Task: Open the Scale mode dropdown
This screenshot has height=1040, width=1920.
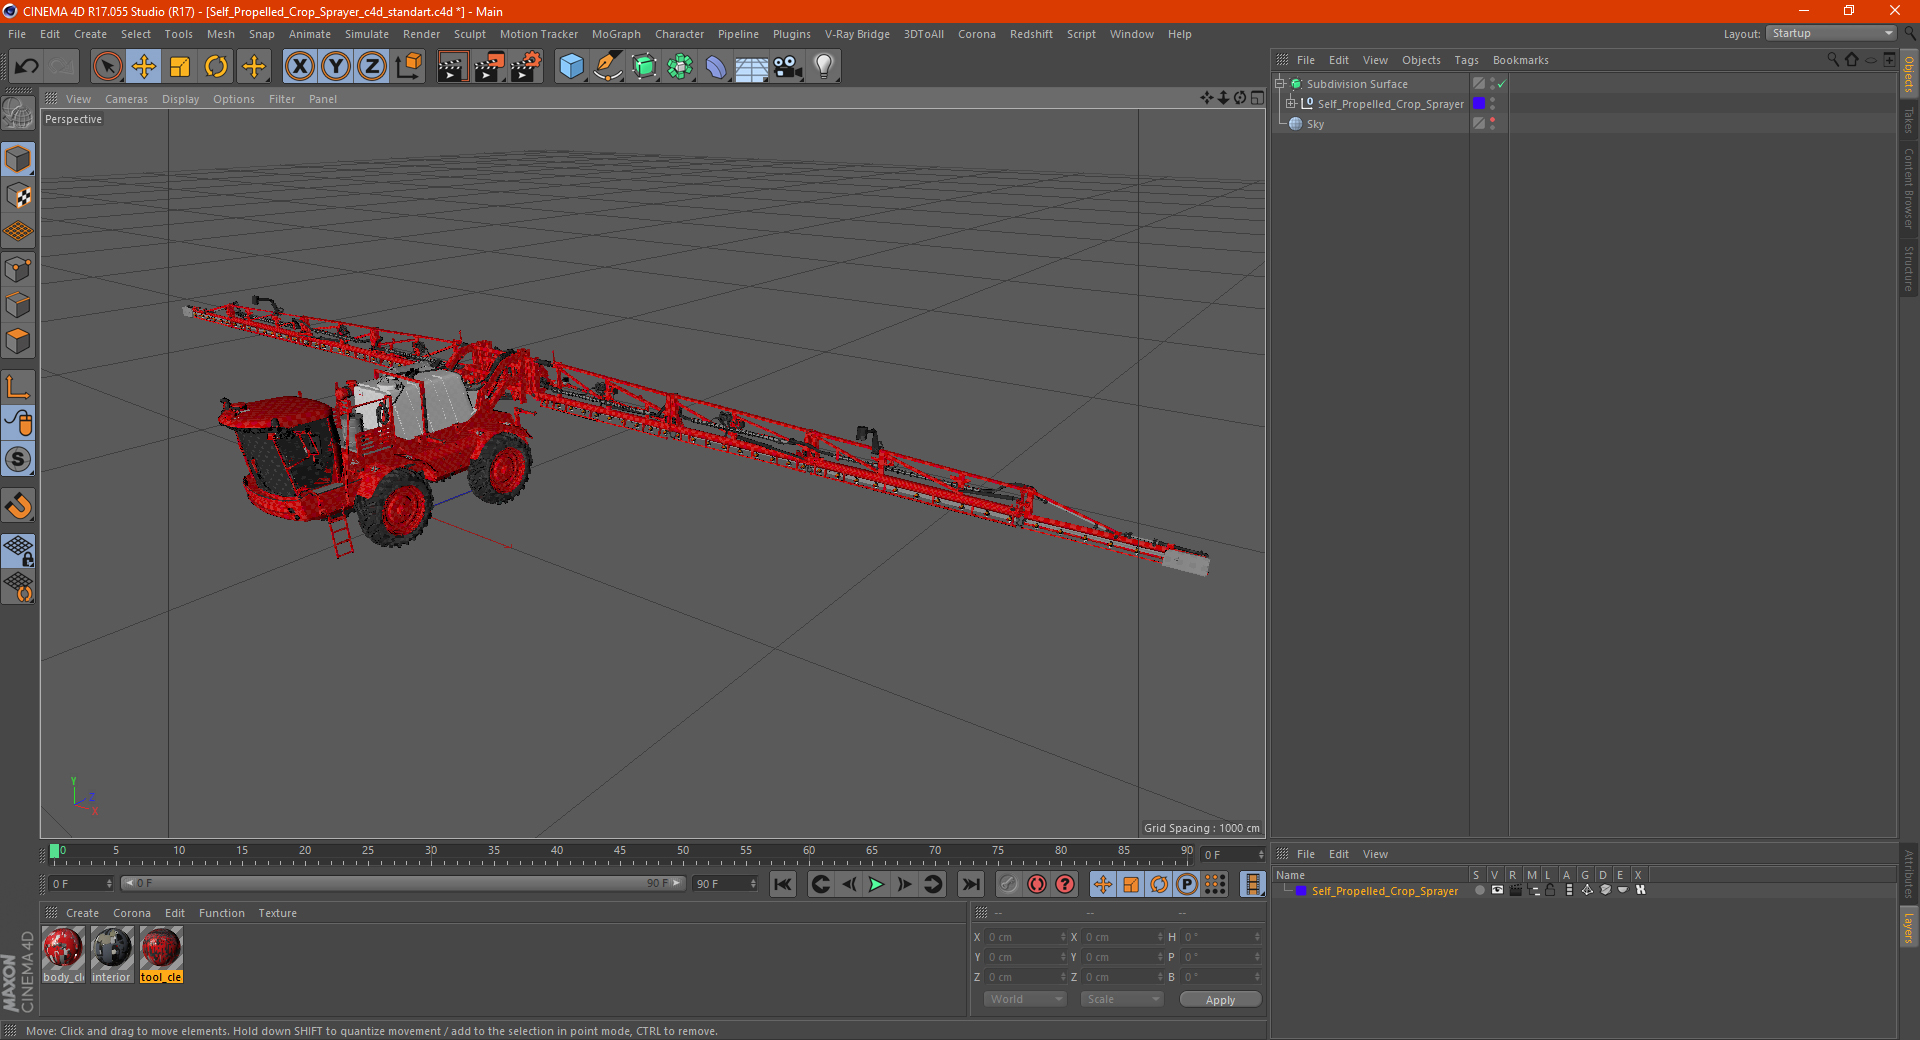Action: 1122,999
